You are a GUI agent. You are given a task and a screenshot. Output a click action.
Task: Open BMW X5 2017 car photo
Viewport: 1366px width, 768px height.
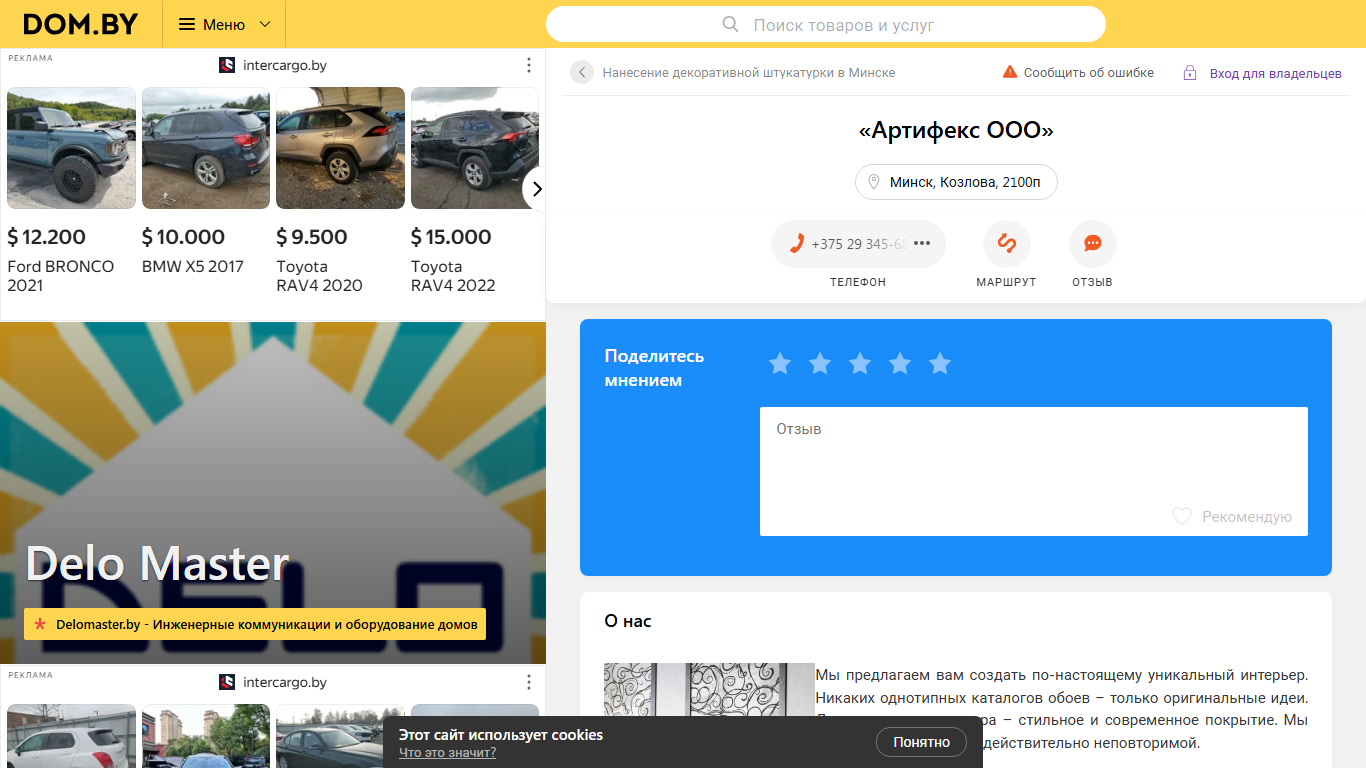point(206,148)
